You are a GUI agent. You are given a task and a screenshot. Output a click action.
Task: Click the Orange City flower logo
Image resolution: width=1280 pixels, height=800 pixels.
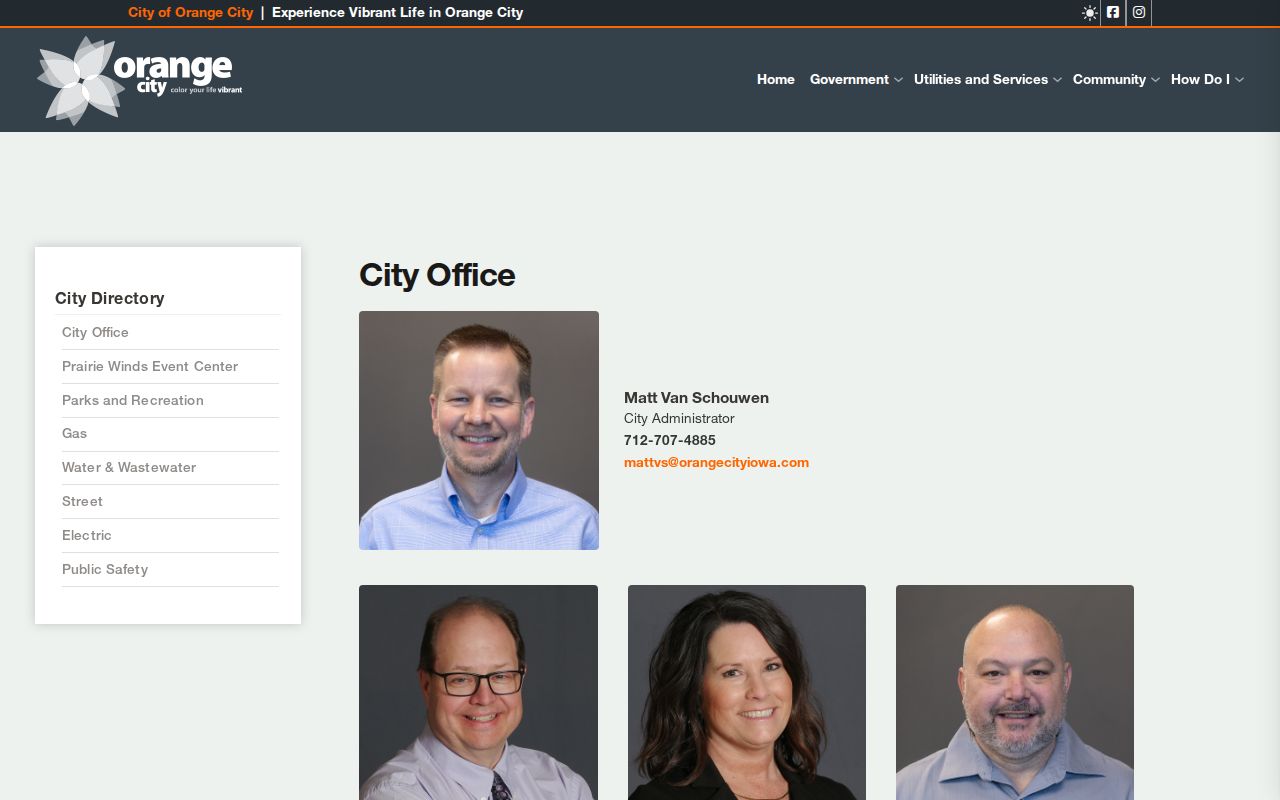[x=139, y=80]
